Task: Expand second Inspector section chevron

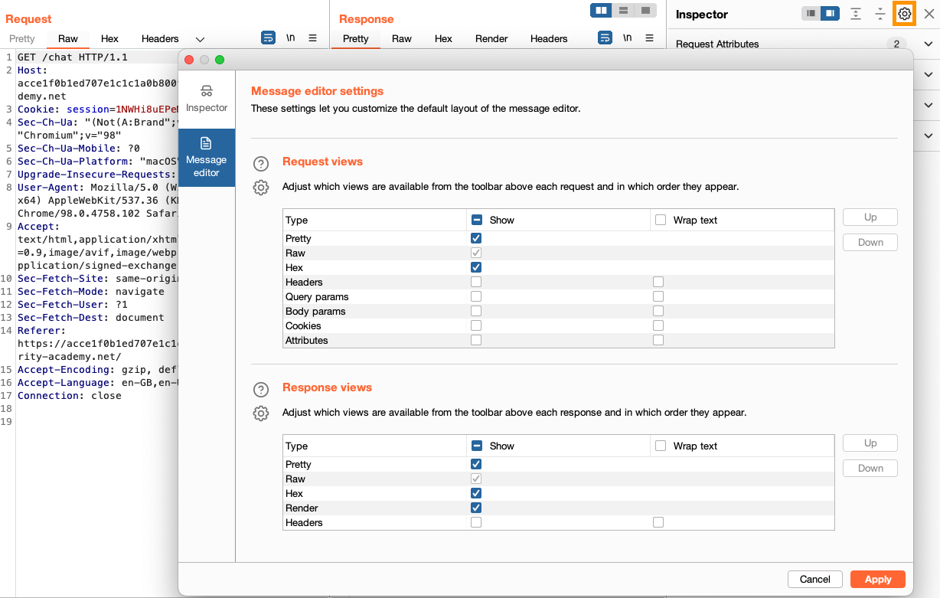Action: (928, 74)
